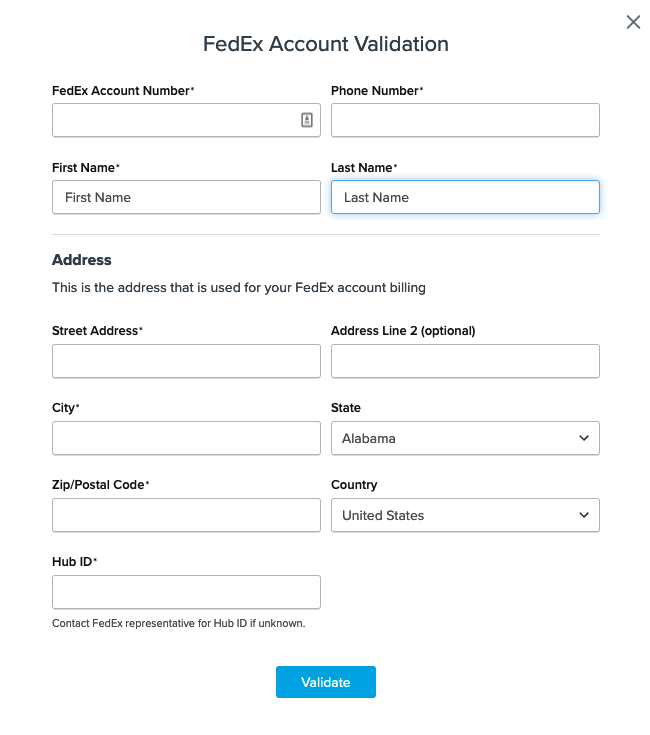650x735 pixels.
Task: Select the City input field
Action: point(186,438)
